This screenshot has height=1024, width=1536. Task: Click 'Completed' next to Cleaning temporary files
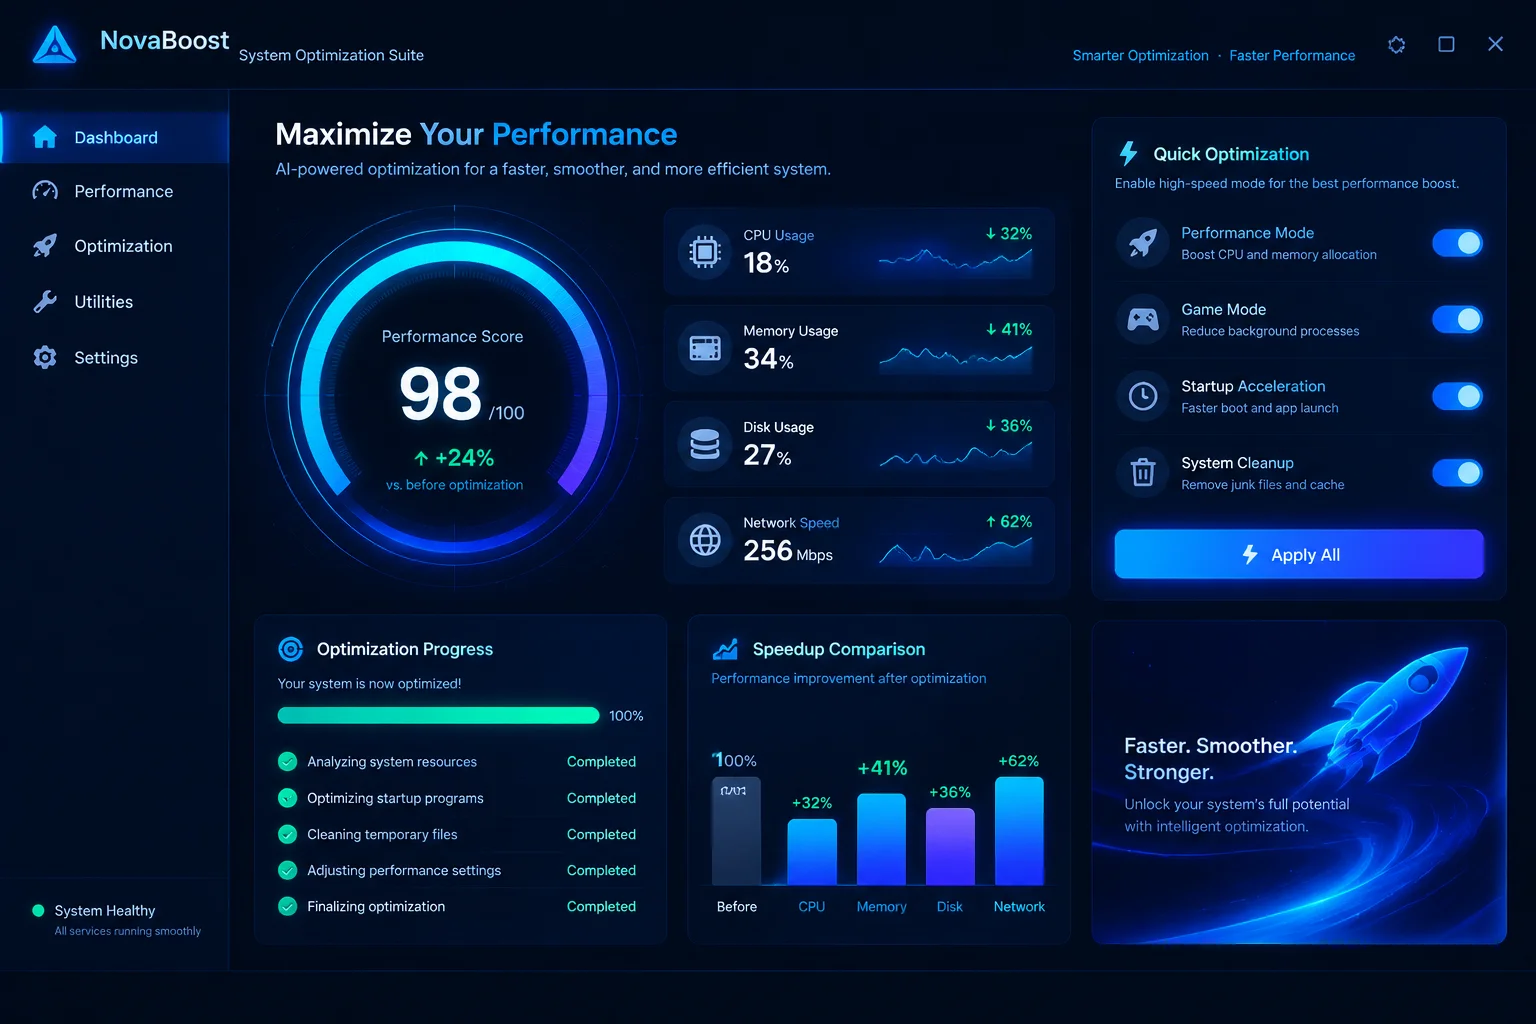(601, 834)
